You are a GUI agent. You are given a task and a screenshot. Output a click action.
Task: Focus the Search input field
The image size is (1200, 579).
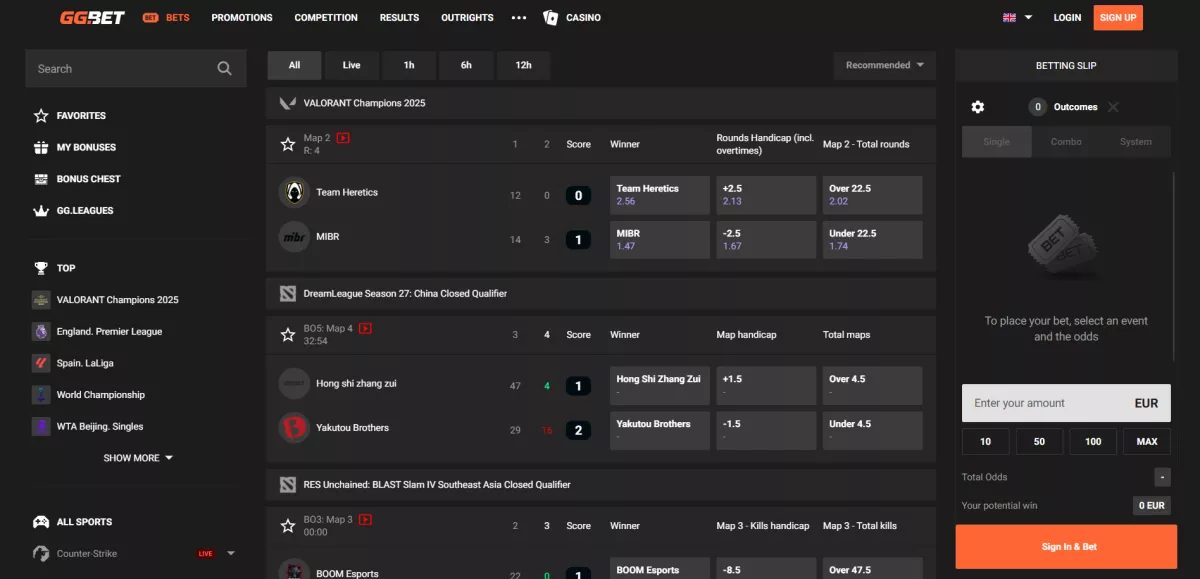(136, 69)
